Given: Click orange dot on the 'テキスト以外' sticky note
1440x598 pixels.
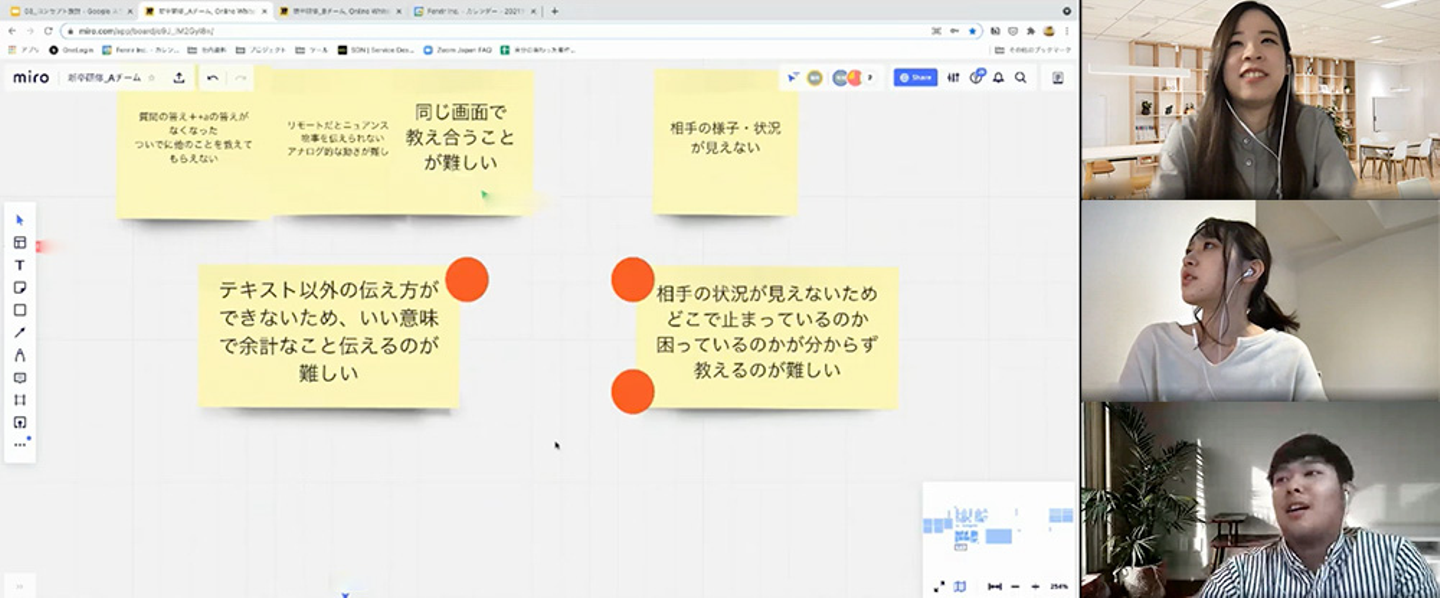Looking at the screenshot, I should (467, 279).
